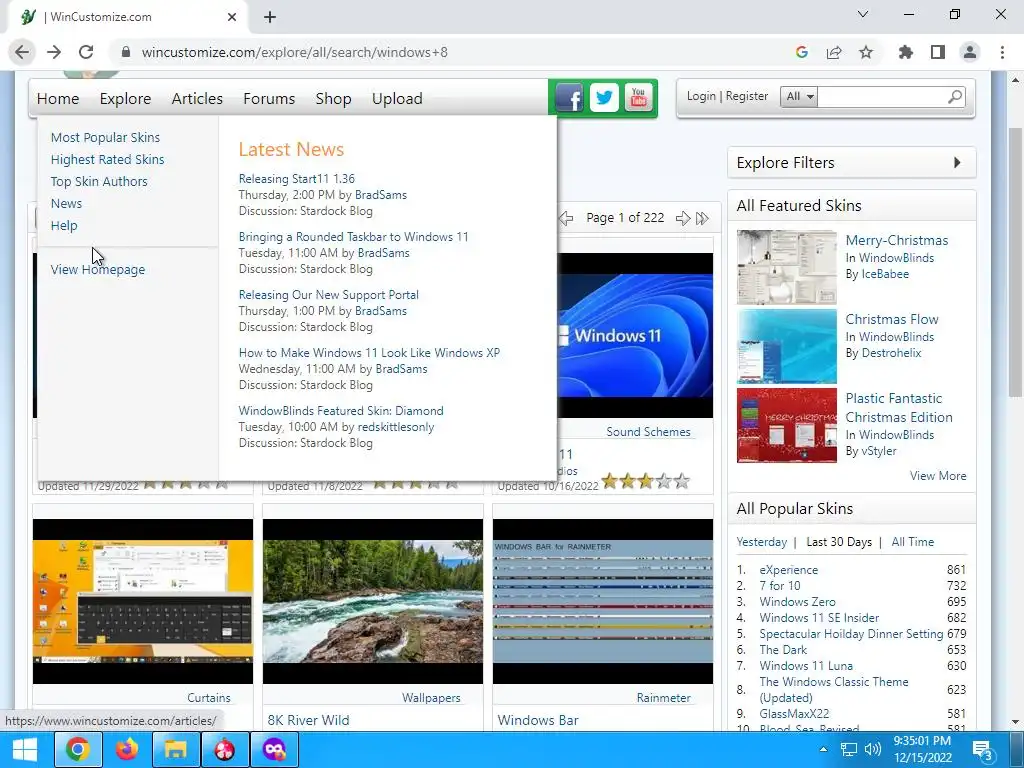This screenshot has height=768, width=1024.
Task: Go to next page arrow
Action: [682, 218]
